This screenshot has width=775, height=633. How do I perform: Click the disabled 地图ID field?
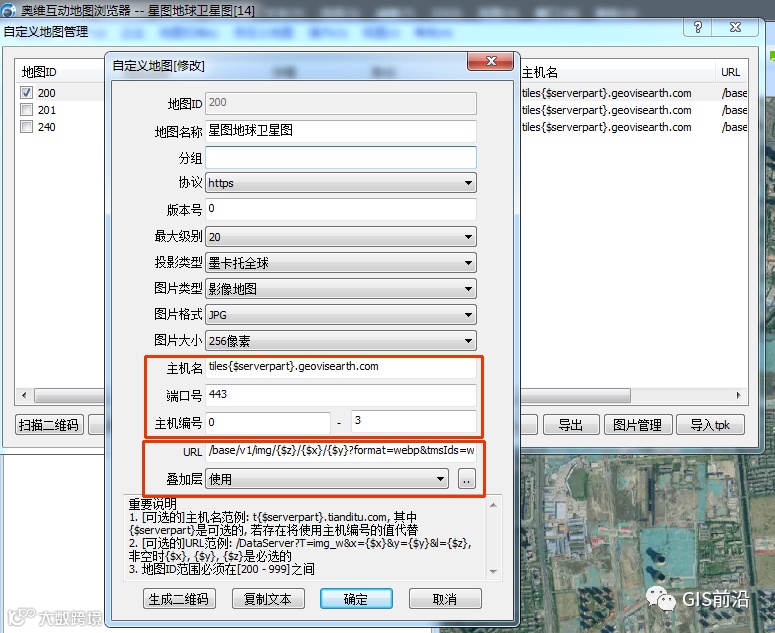(341, 103)
